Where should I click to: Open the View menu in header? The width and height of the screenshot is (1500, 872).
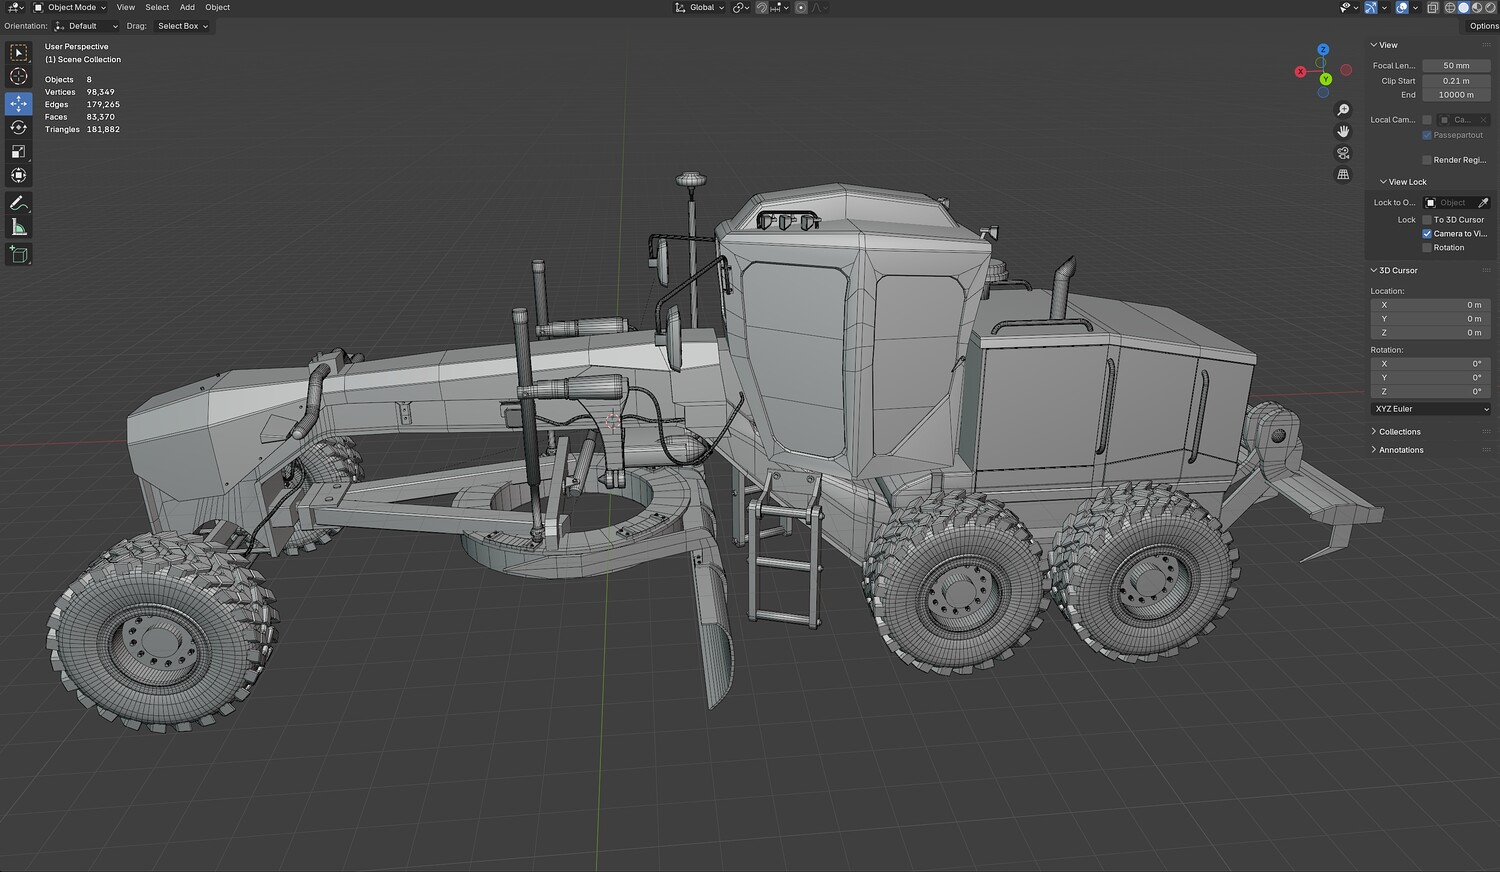pos(126,7)
